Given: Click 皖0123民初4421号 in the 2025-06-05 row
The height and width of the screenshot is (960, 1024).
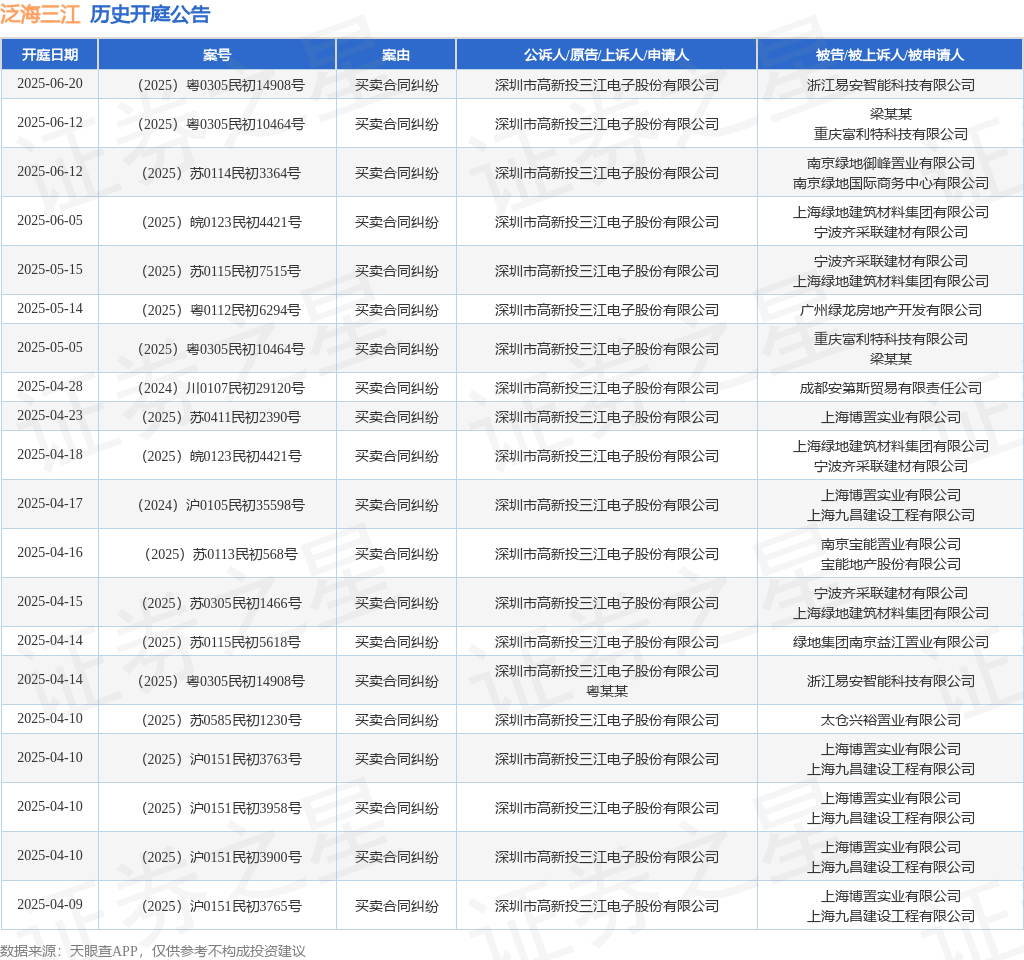Looking at the screenshot, I should (246, 222).
